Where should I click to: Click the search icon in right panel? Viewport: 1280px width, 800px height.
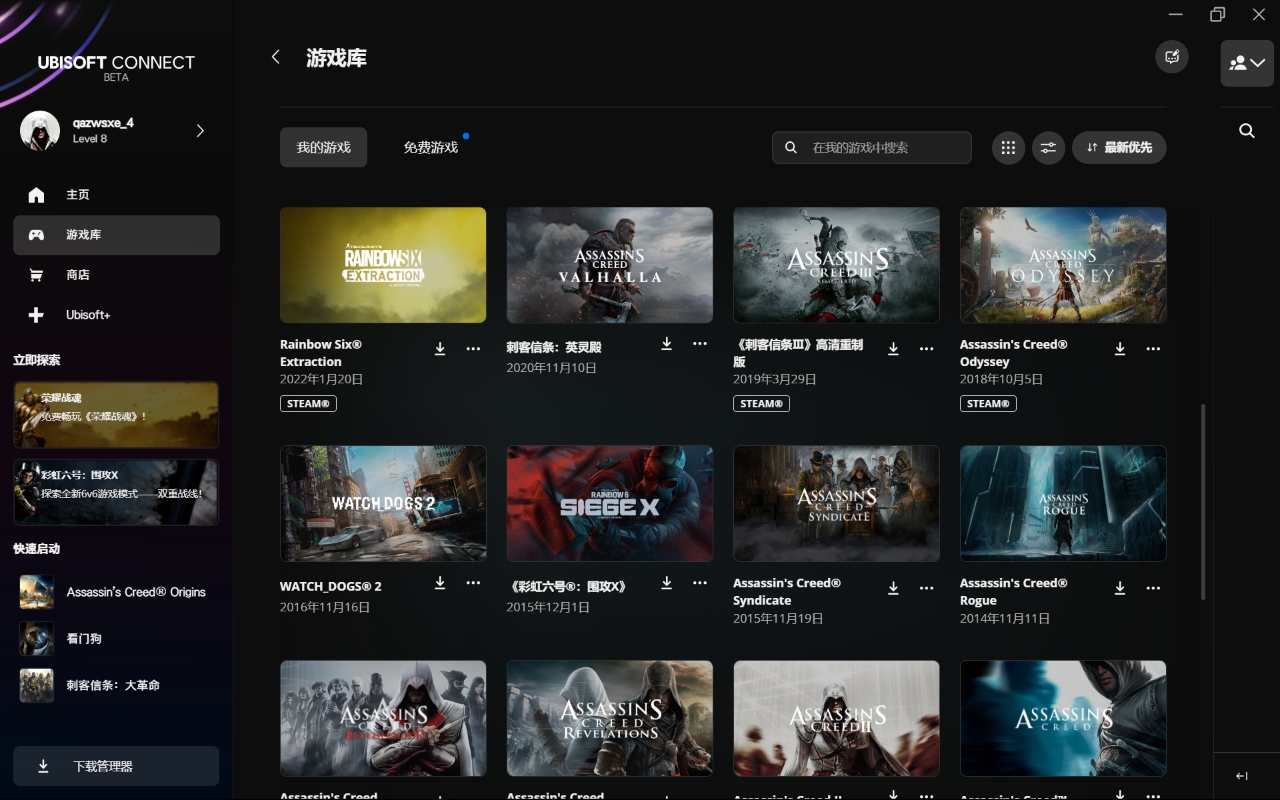click(x=1247, y=131)
